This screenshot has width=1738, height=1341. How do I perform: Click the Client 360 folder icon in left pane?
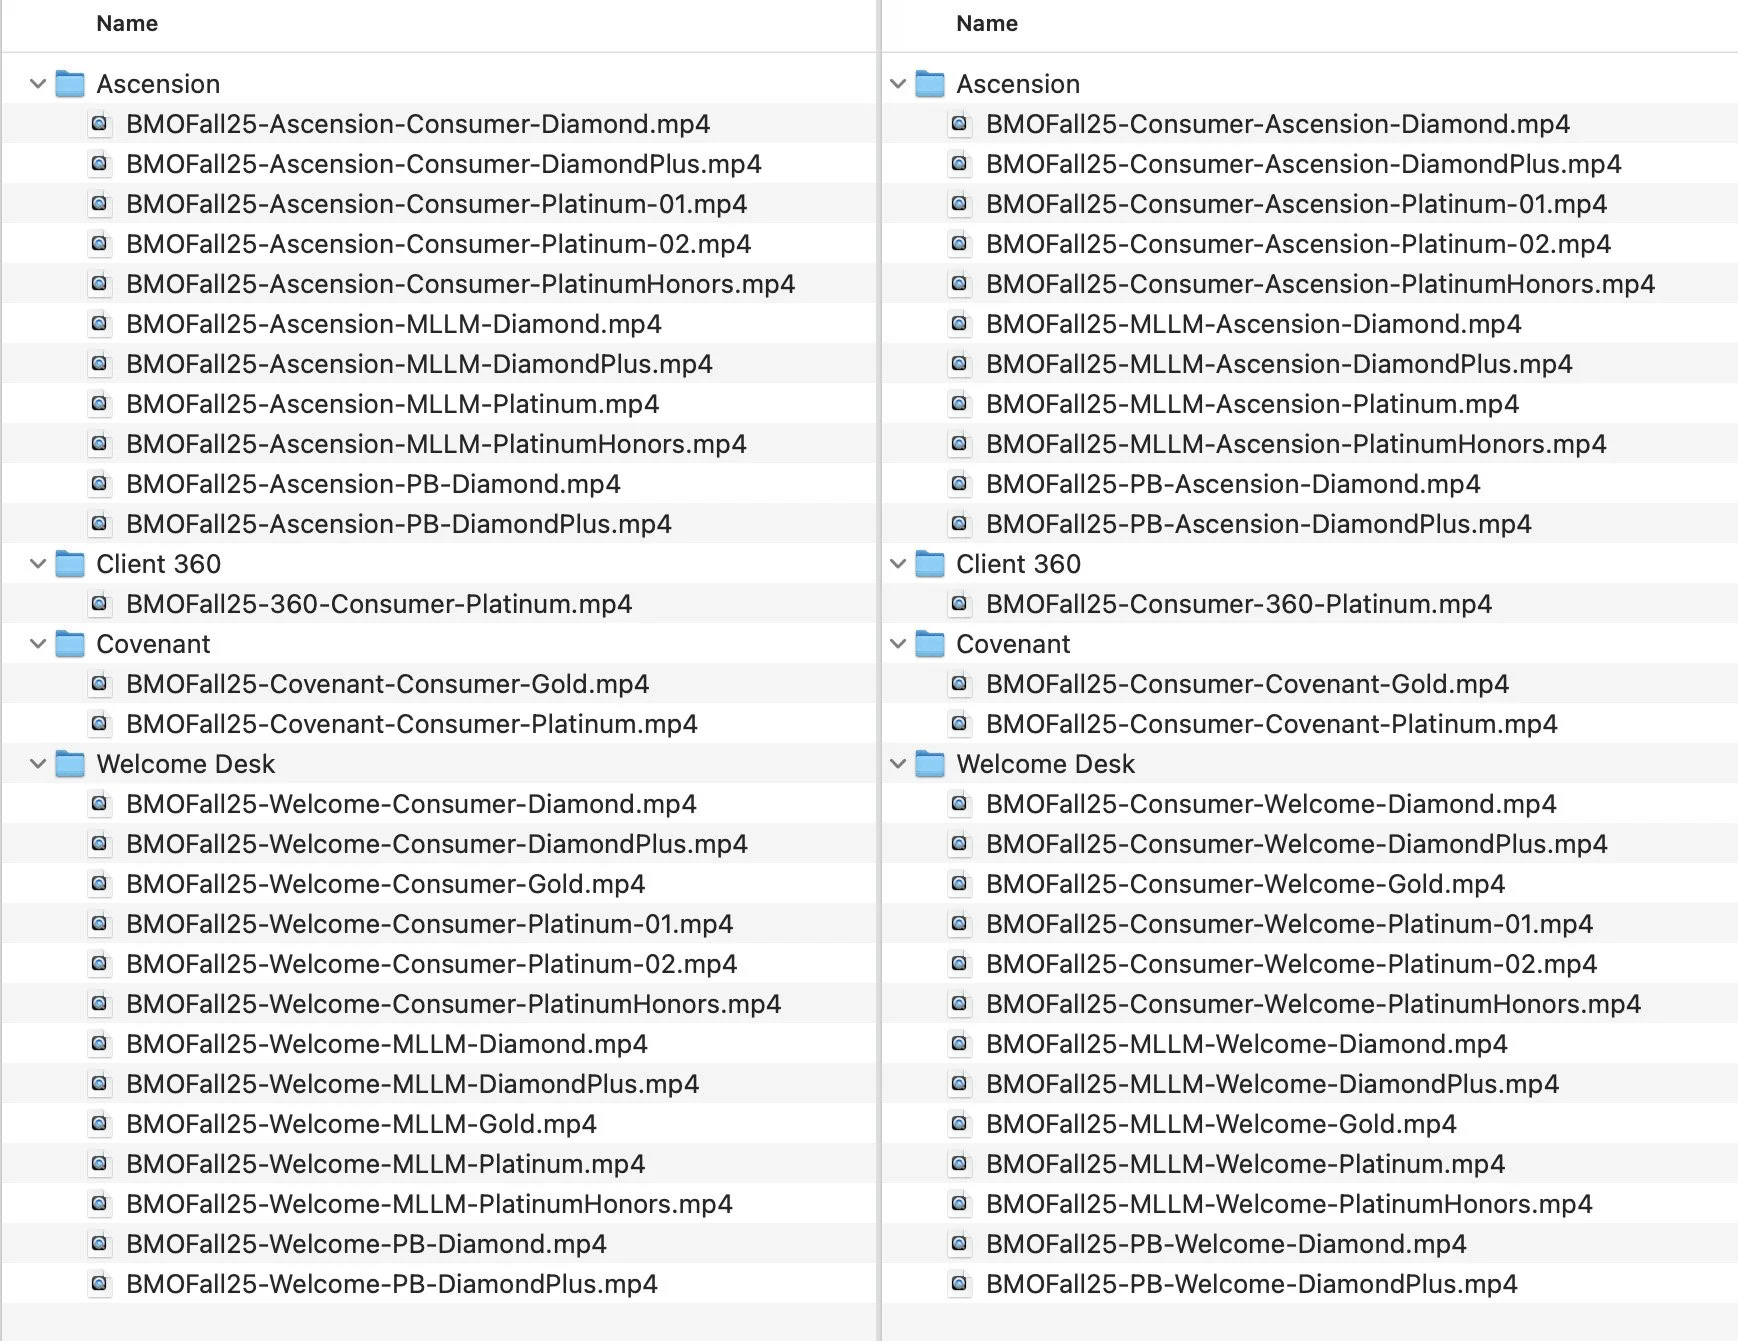click(x=70, y=563)
